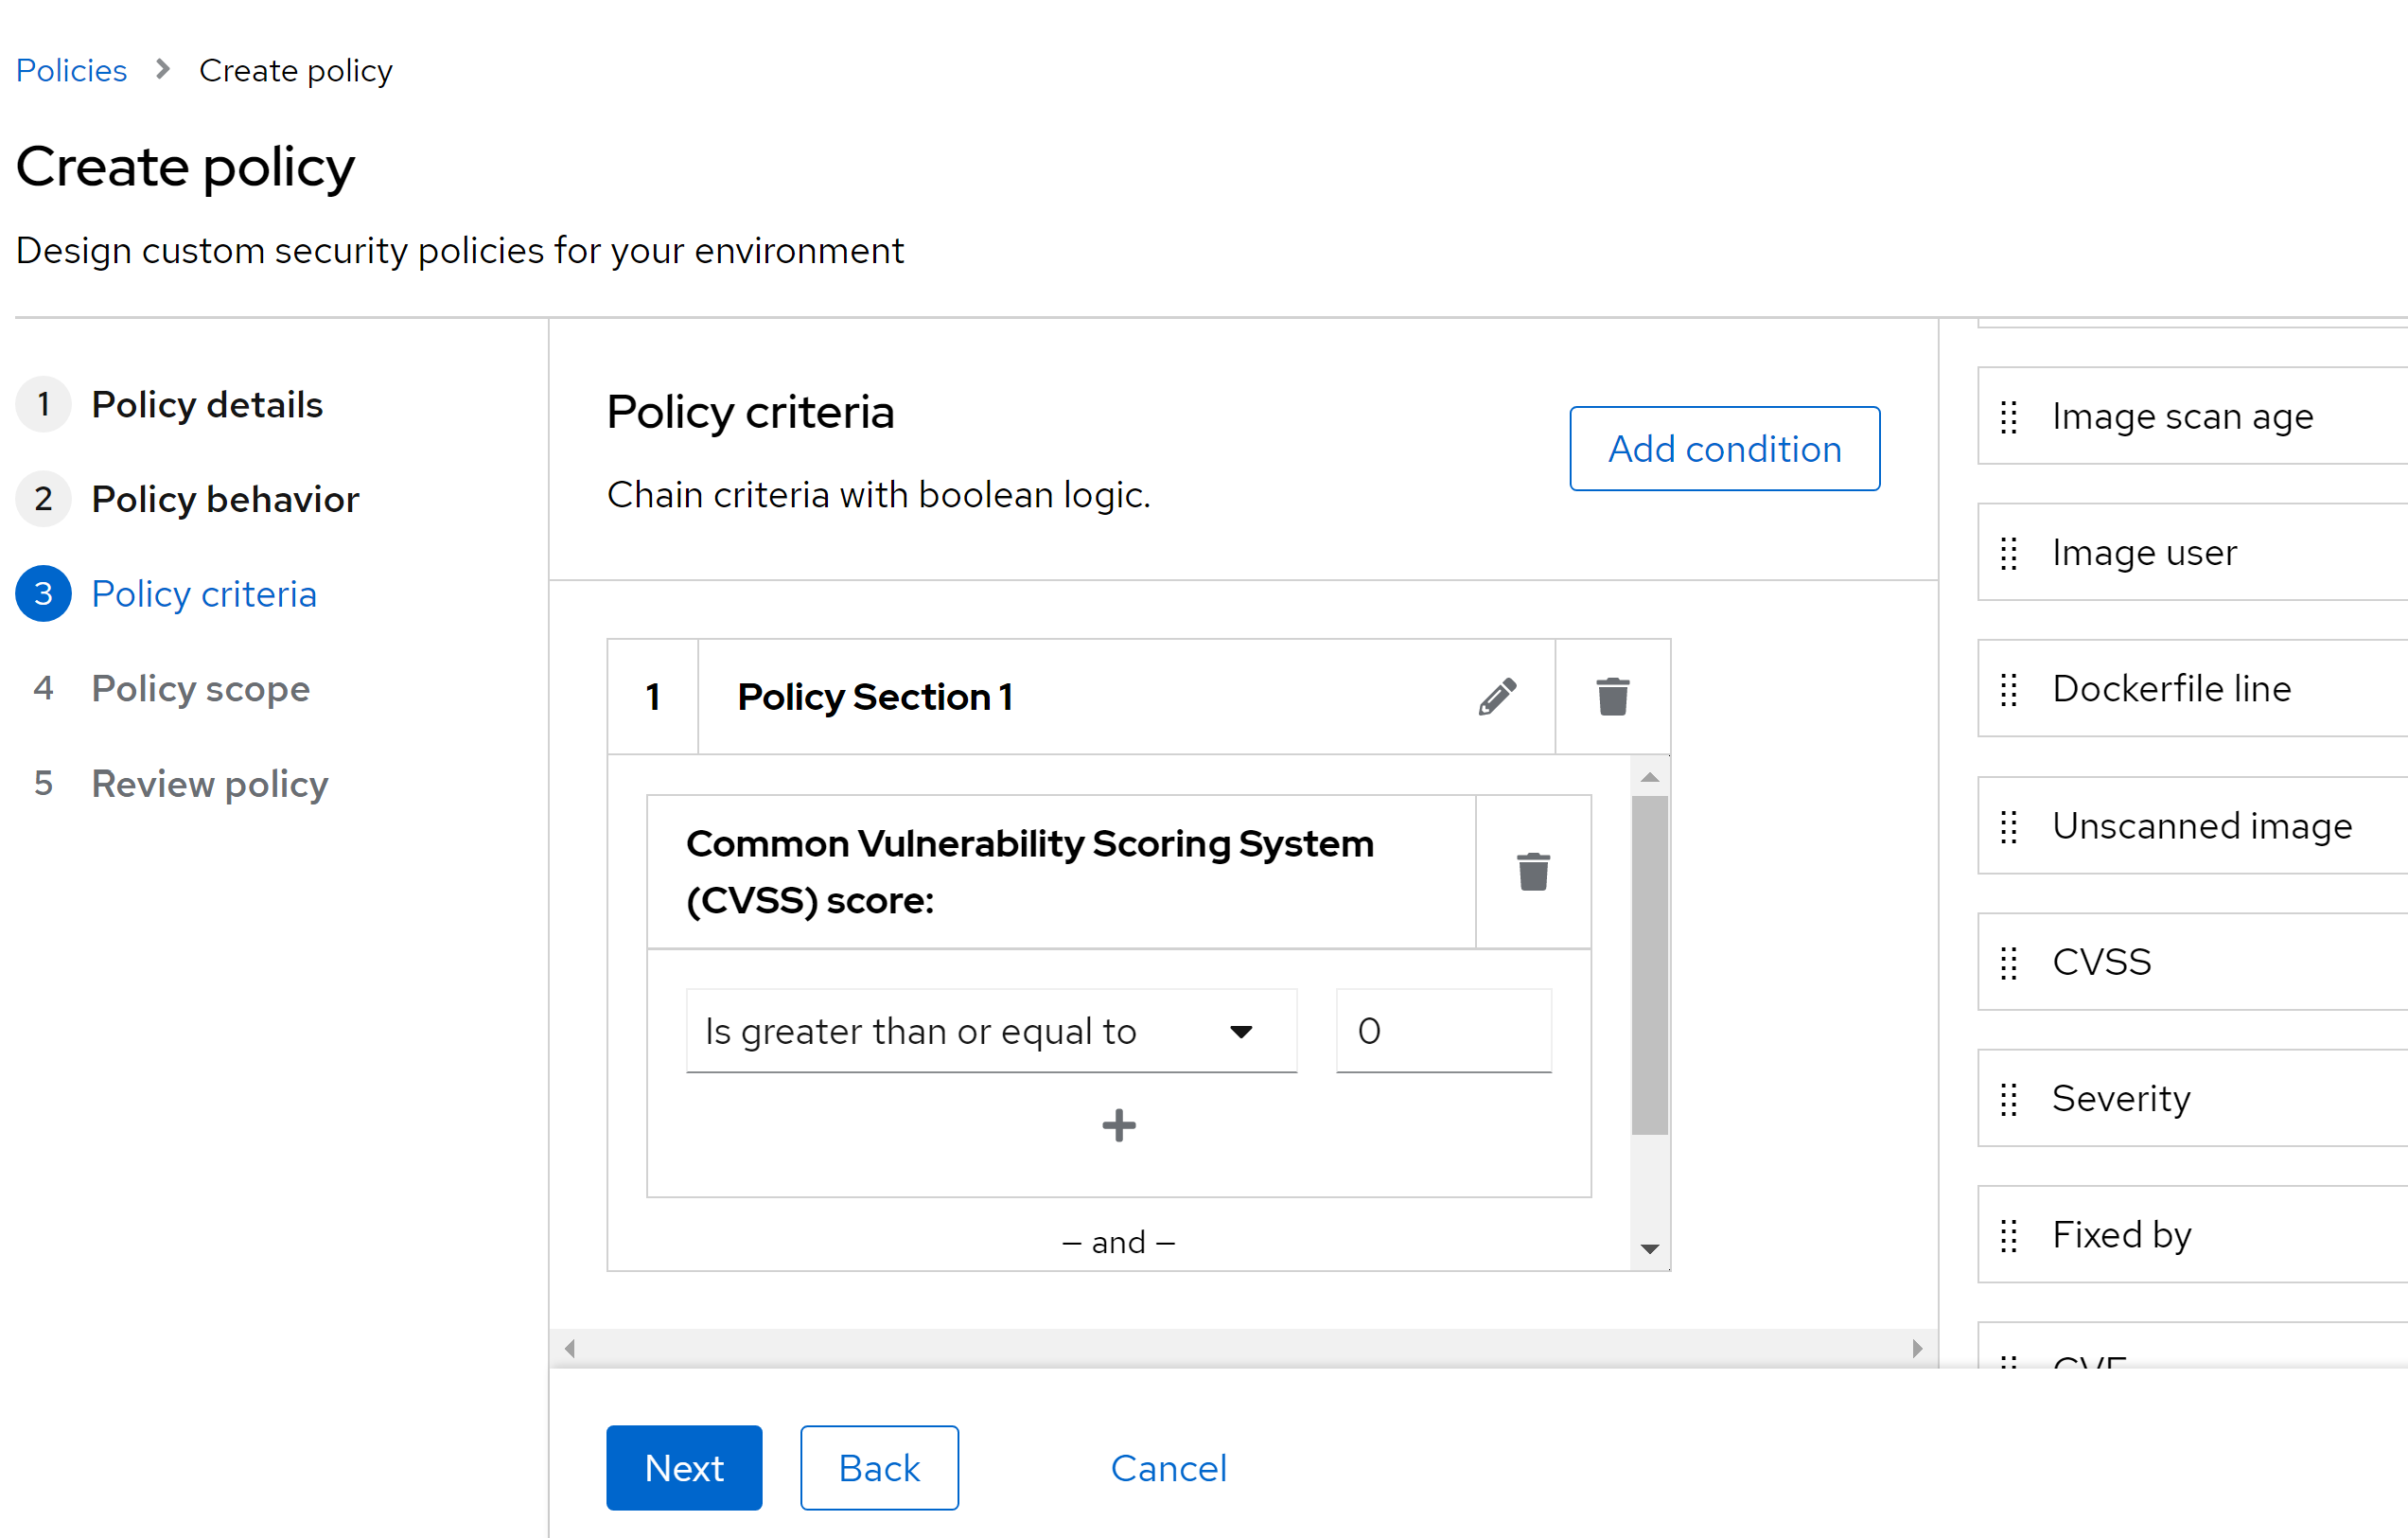Click the pencil icon to edit Policy Section 1

pyautogui.click(x=1497, y=697)
